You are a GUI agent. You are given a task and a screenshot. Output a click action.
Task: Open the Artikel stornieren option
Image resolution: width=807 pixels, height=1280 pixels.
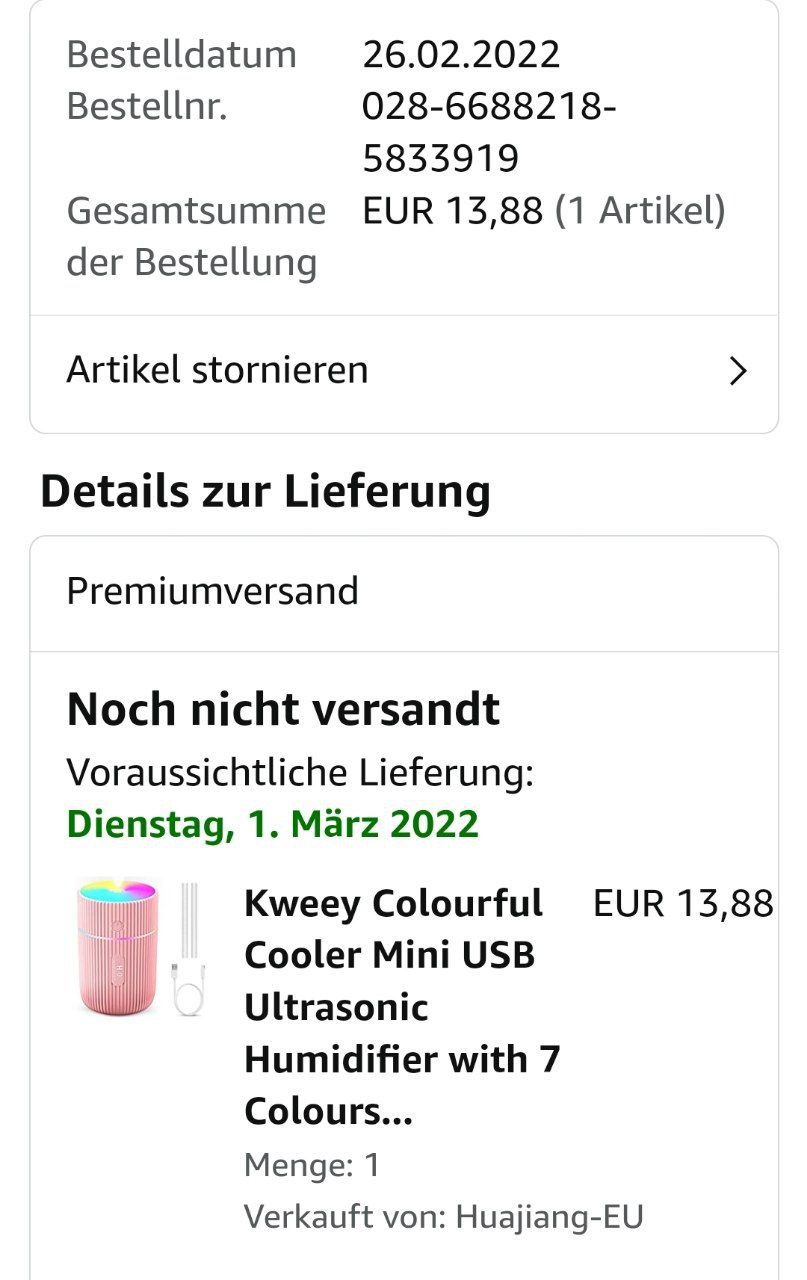tap(217, 370)
